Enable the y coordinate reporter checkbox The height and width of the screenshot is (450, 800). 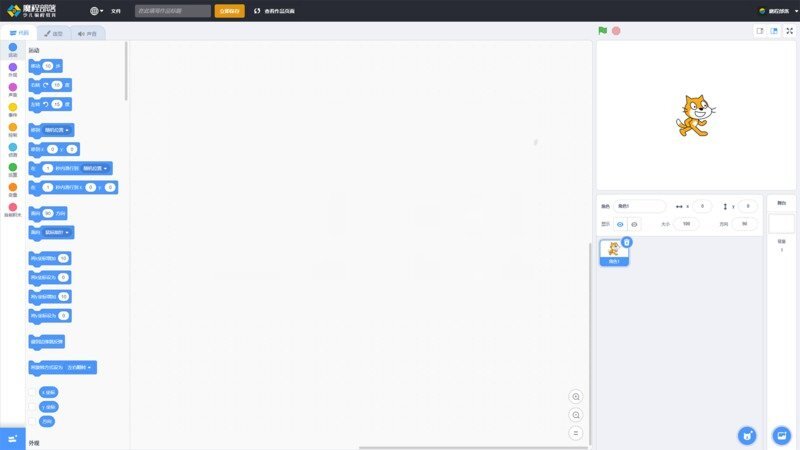pyautogui.click(x=33, y=407)
